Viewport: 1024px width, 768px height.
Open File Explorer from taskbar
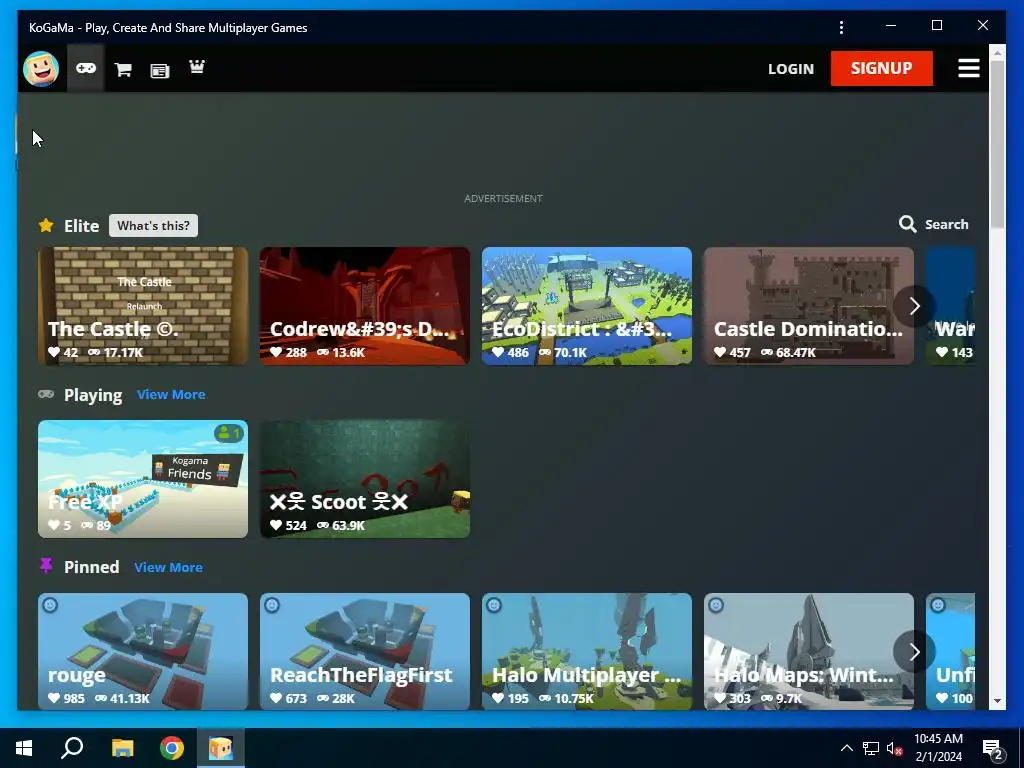(x=122, y=748)
